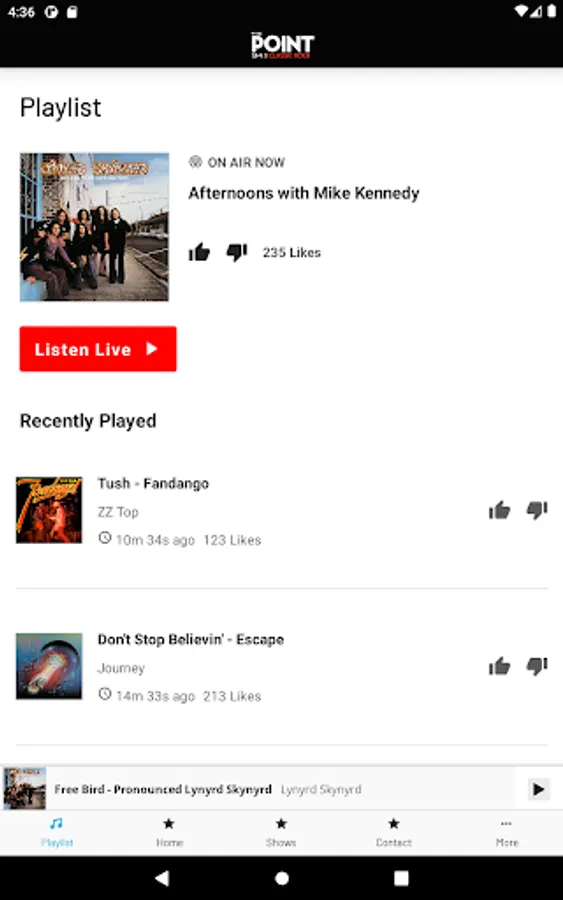563x900 pixels.
Task: Dislike the on-air show with thumbs down
Action: [x=236, y=252]
